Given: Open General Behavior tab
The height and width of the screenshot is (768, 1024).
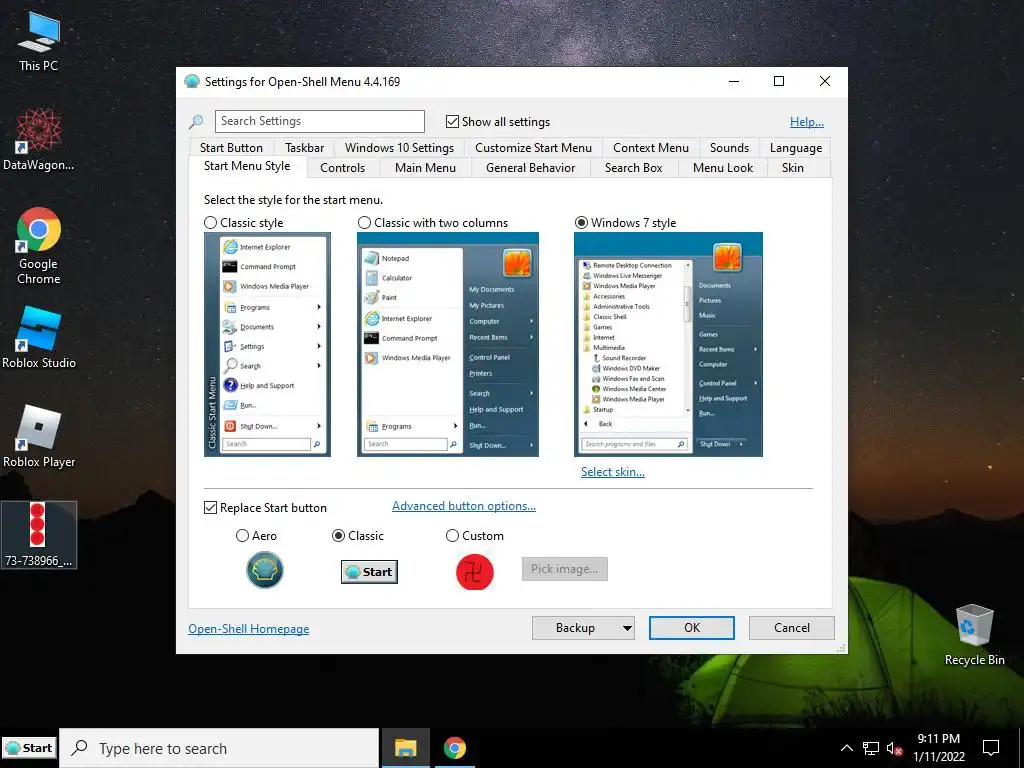Looking at the screenshot, I should (530, 168).
